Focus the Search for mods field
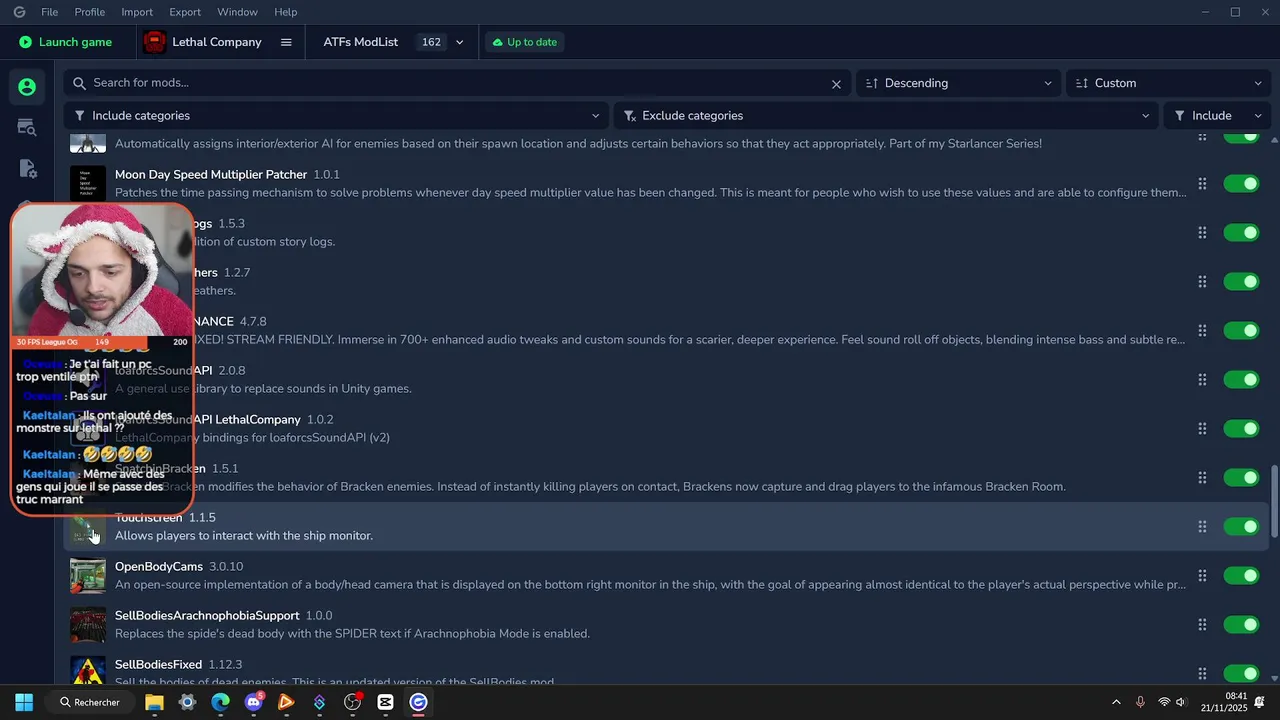 tap(457, 83)
